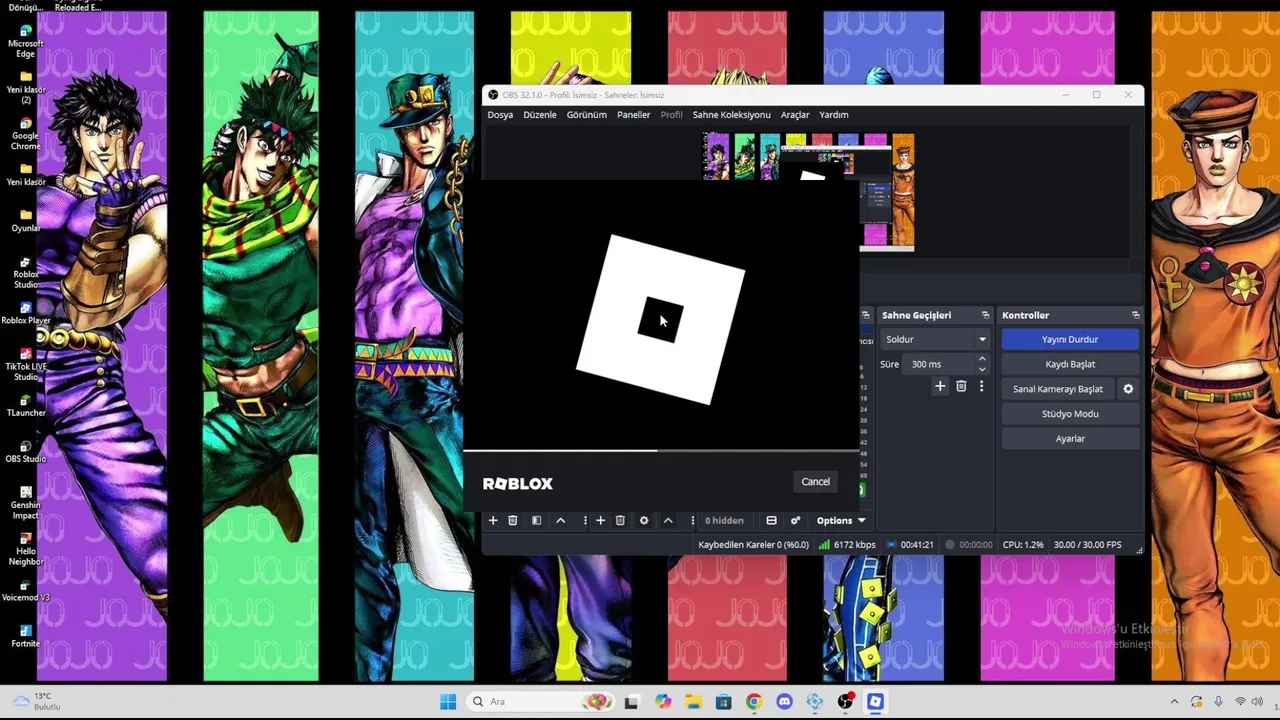Open Hello Neighbor desktop shortcut
Image resolution: width=1280 pixels, height=720 pixels.
coord(25,549)
